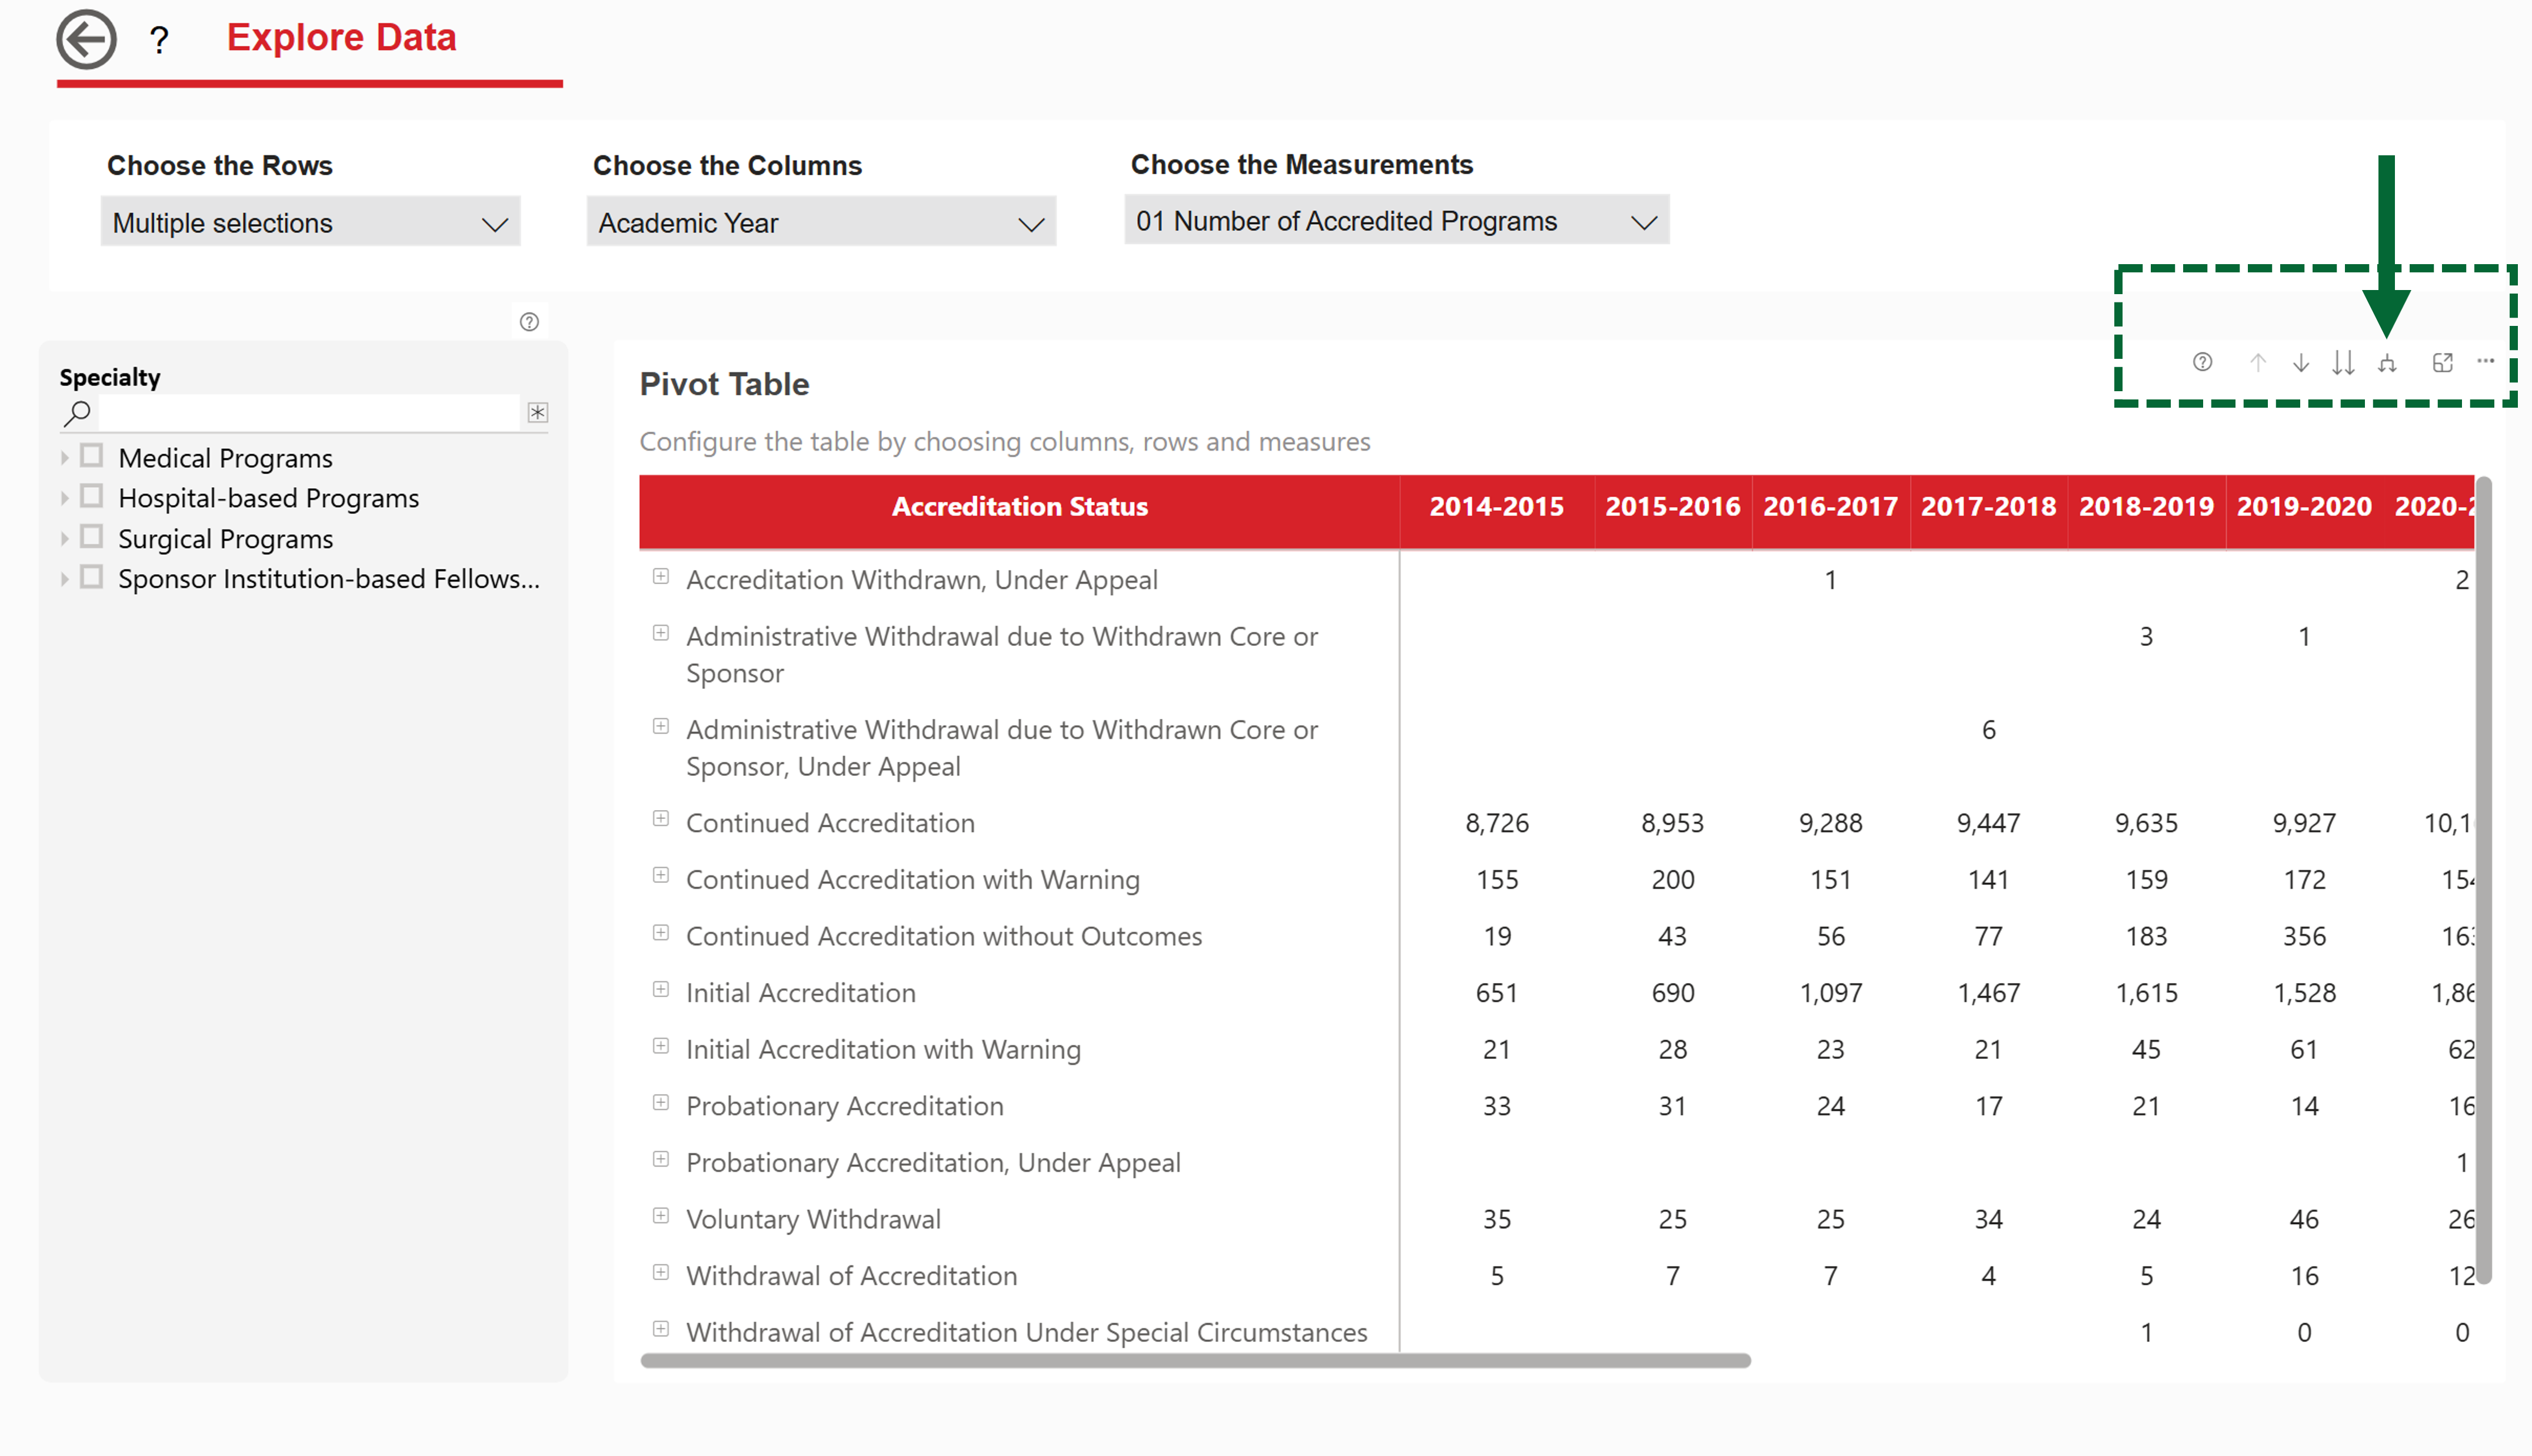The height and width of the screenshot is (1456, 2532).
Task: Expand Continued Accreditation with Warning row
Action: click(x=661, y=876)
